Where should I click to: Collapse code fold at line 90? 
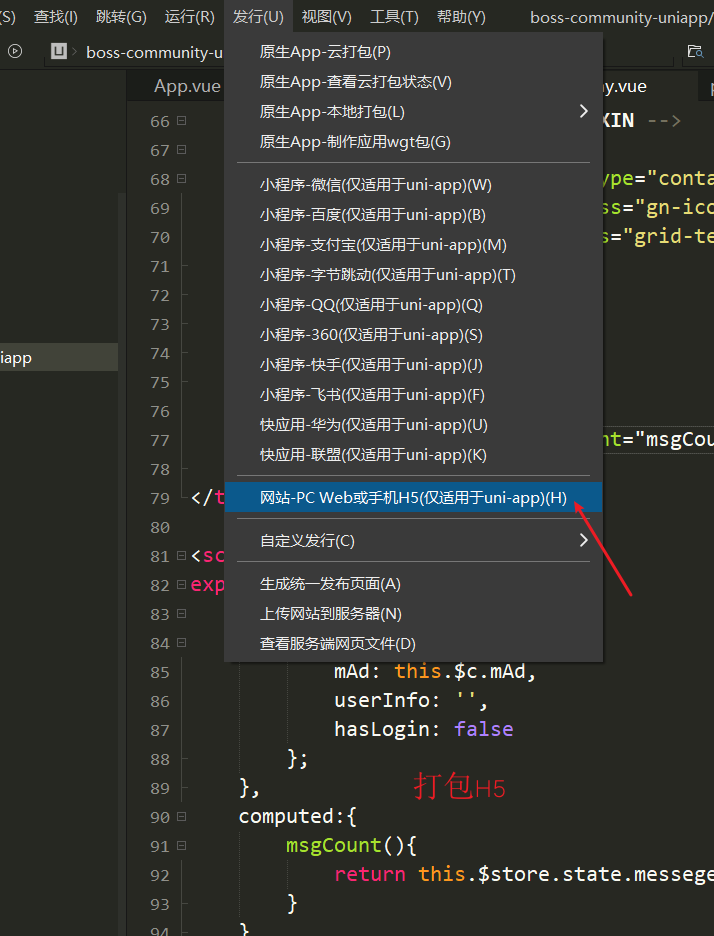coord(181,817)
